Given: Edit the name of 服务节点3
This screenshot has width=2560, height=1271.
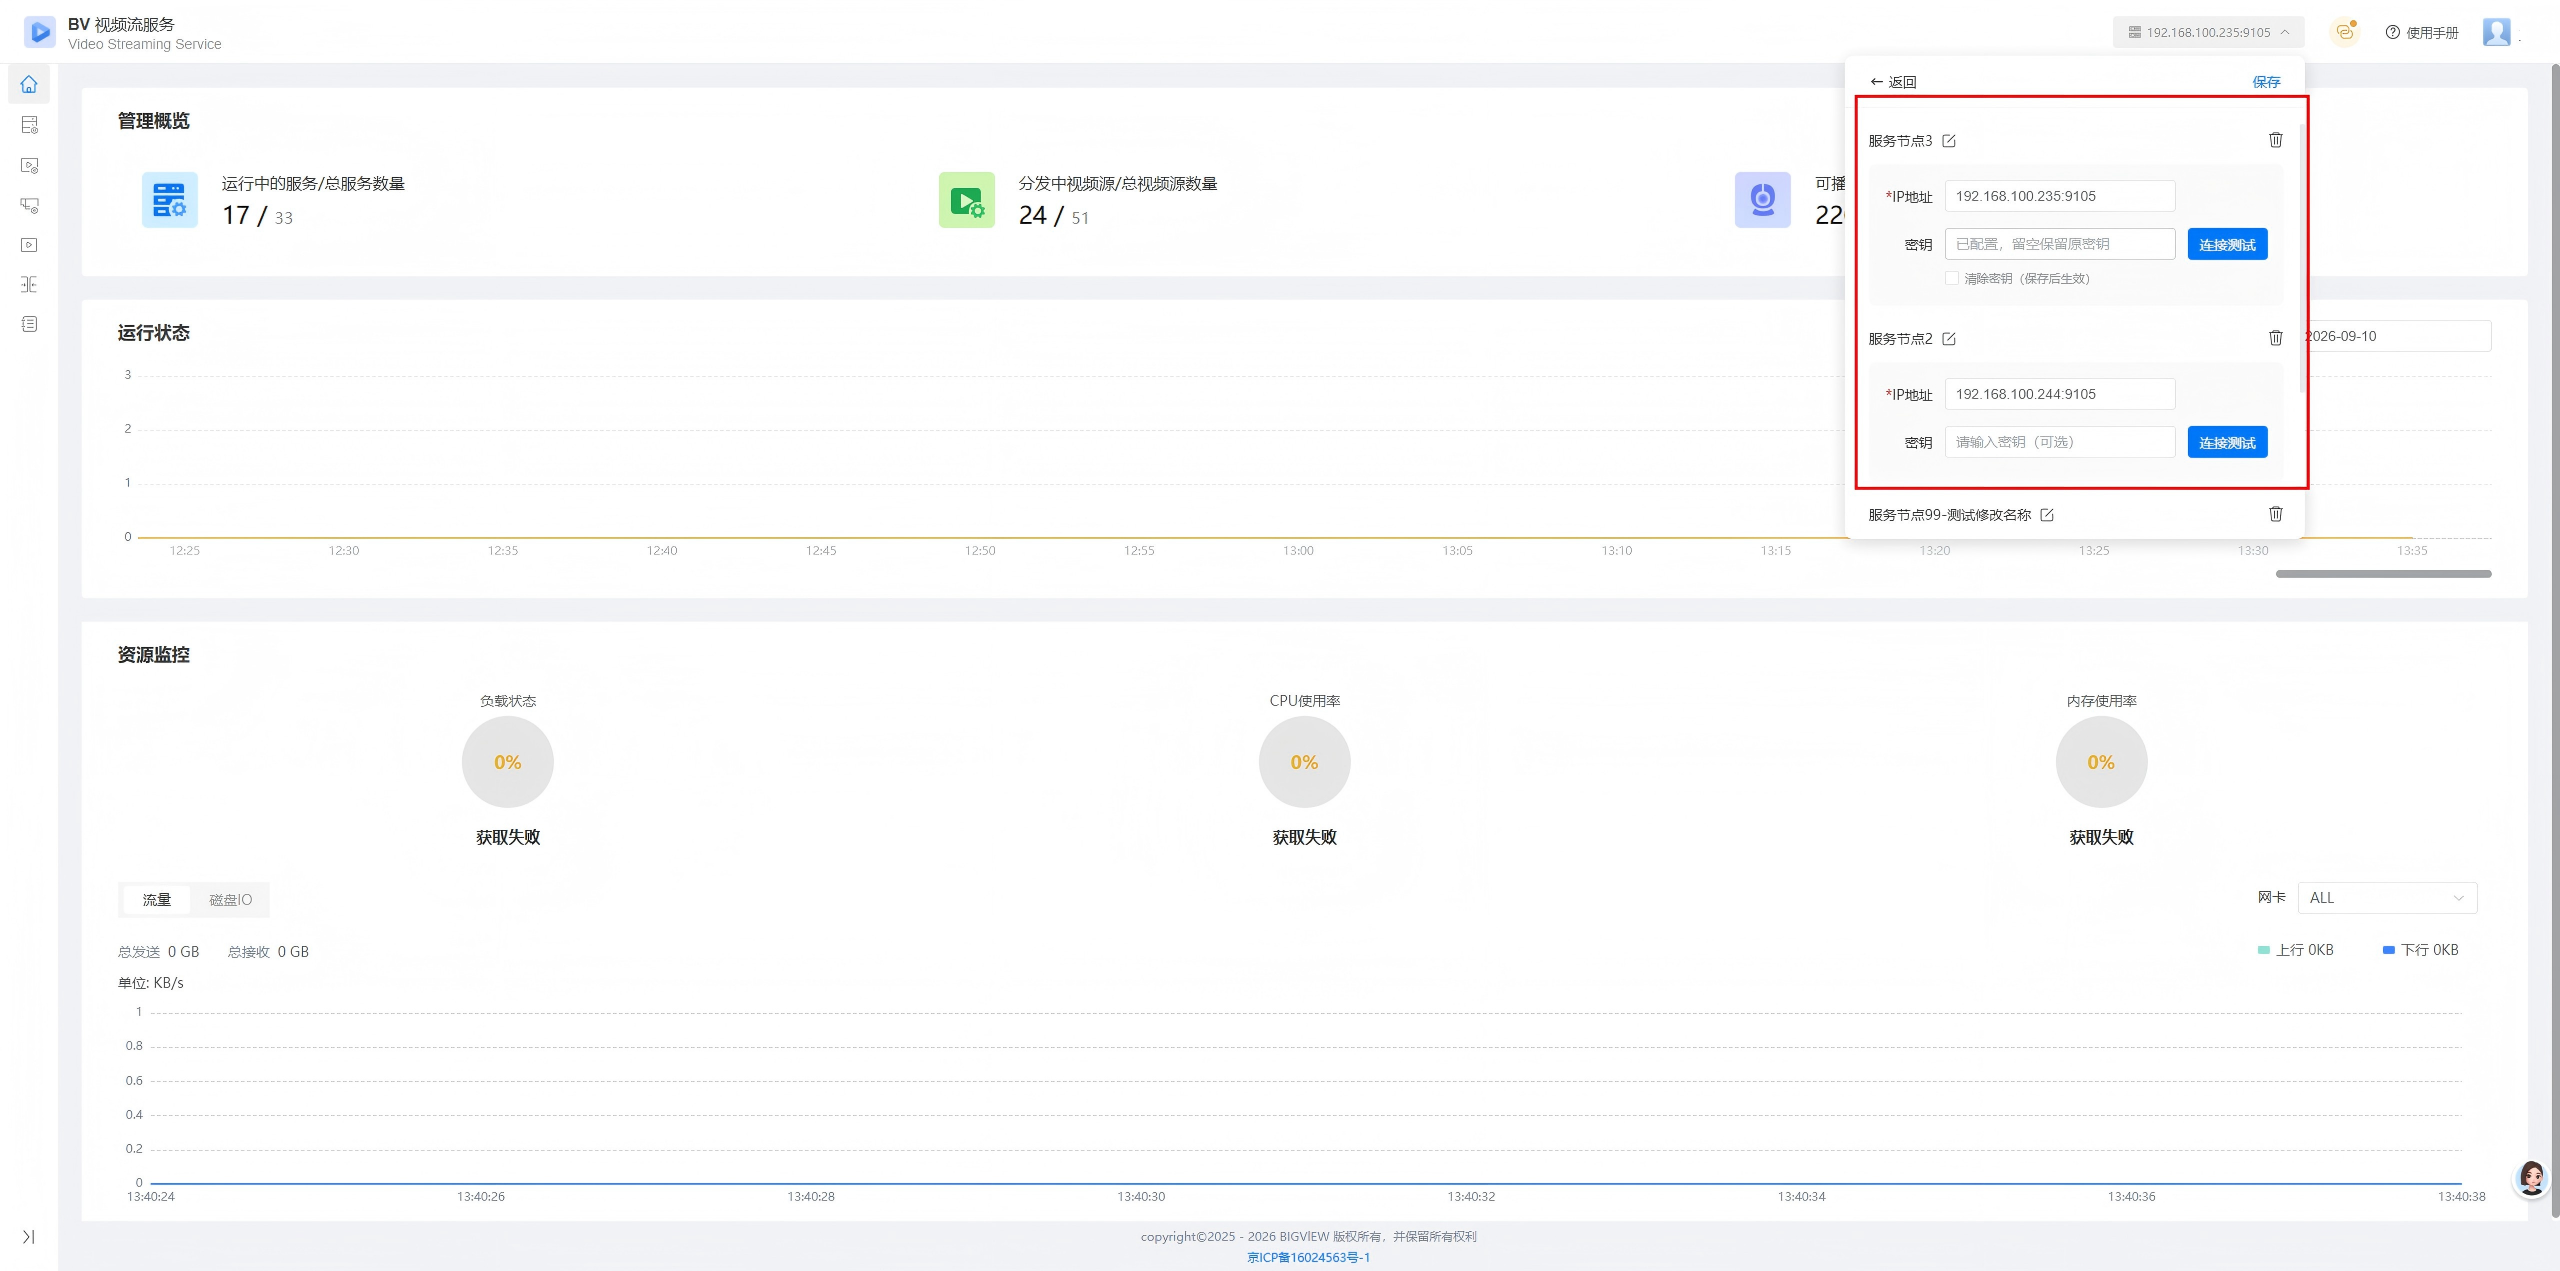Looking at the screenshot, I should click(x=1949, y=141).
